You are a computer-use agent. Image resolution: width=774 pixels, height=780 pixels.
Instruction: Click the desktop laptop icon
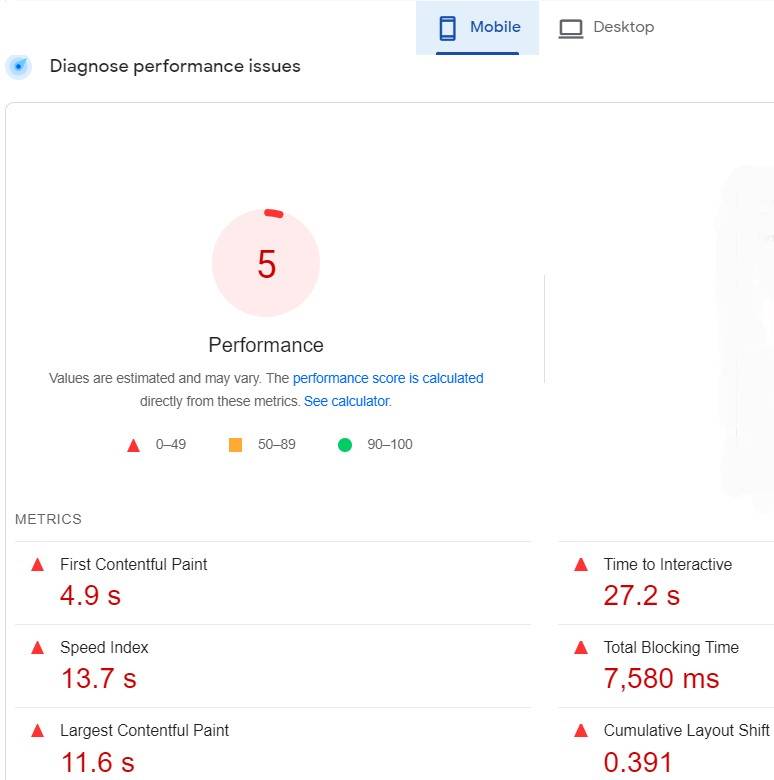571,28
